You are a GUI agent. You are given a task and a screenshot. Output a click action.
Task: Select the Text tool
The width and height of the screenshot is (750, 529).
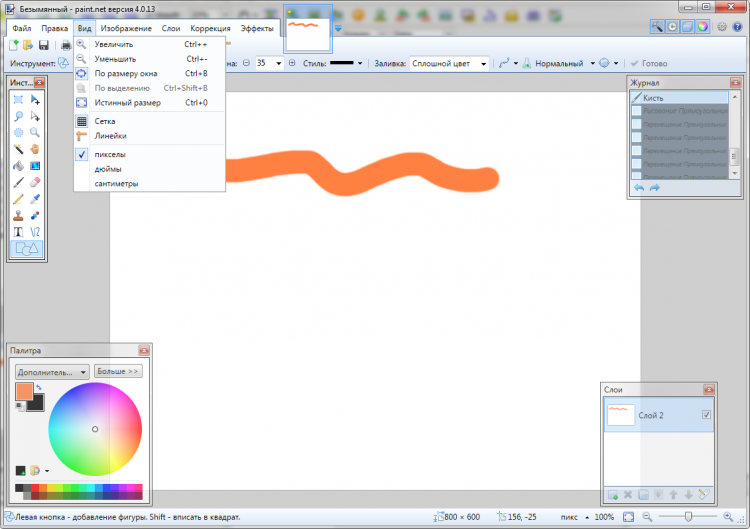(x=18, y=232)
